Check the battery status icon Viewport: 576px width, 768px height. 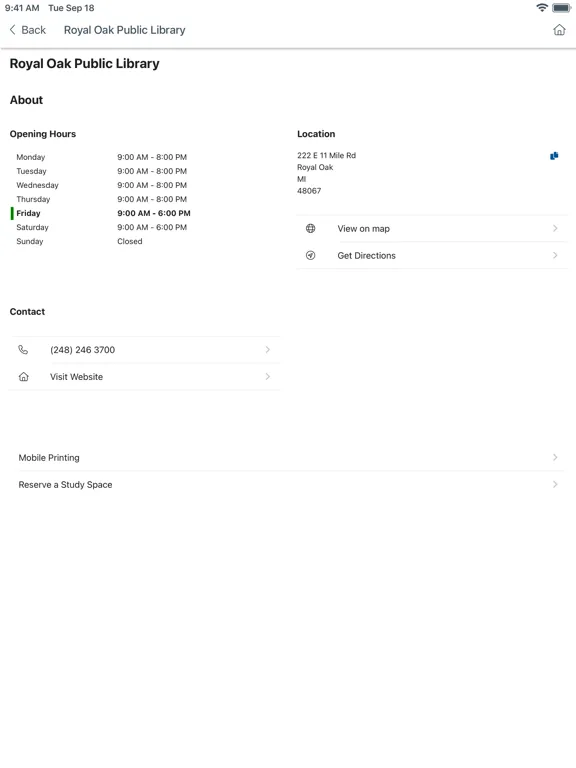pos(561,8)
